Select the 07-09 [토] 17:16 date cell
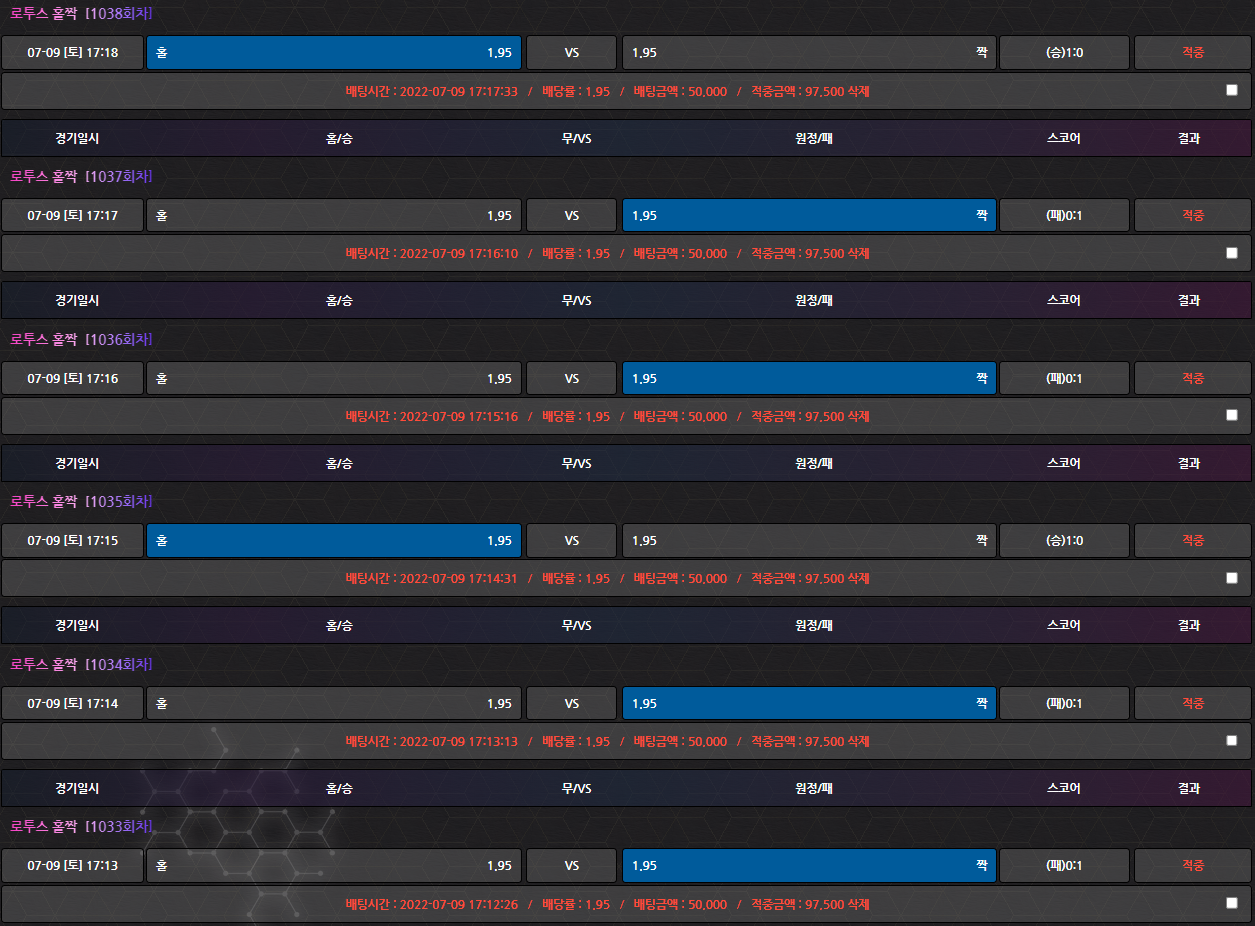The image size is (1255, 926). click(x=72, y=379)
